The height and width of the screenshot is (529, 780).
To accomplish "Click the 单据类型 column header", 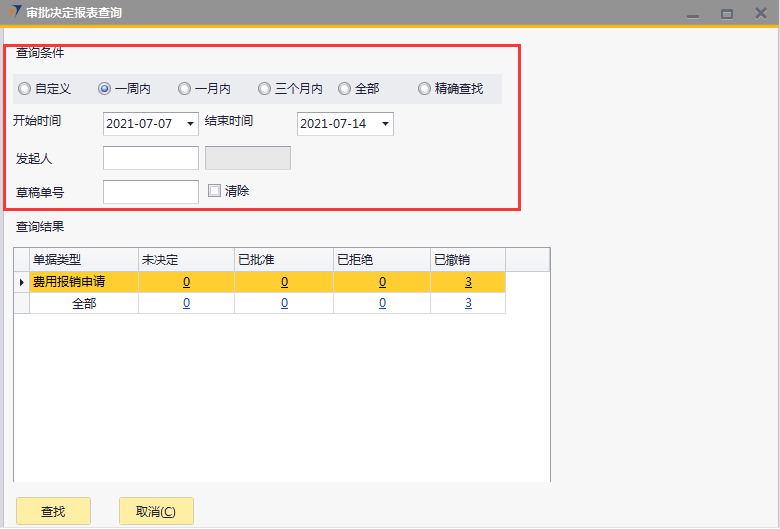I will tap(84, 260).
